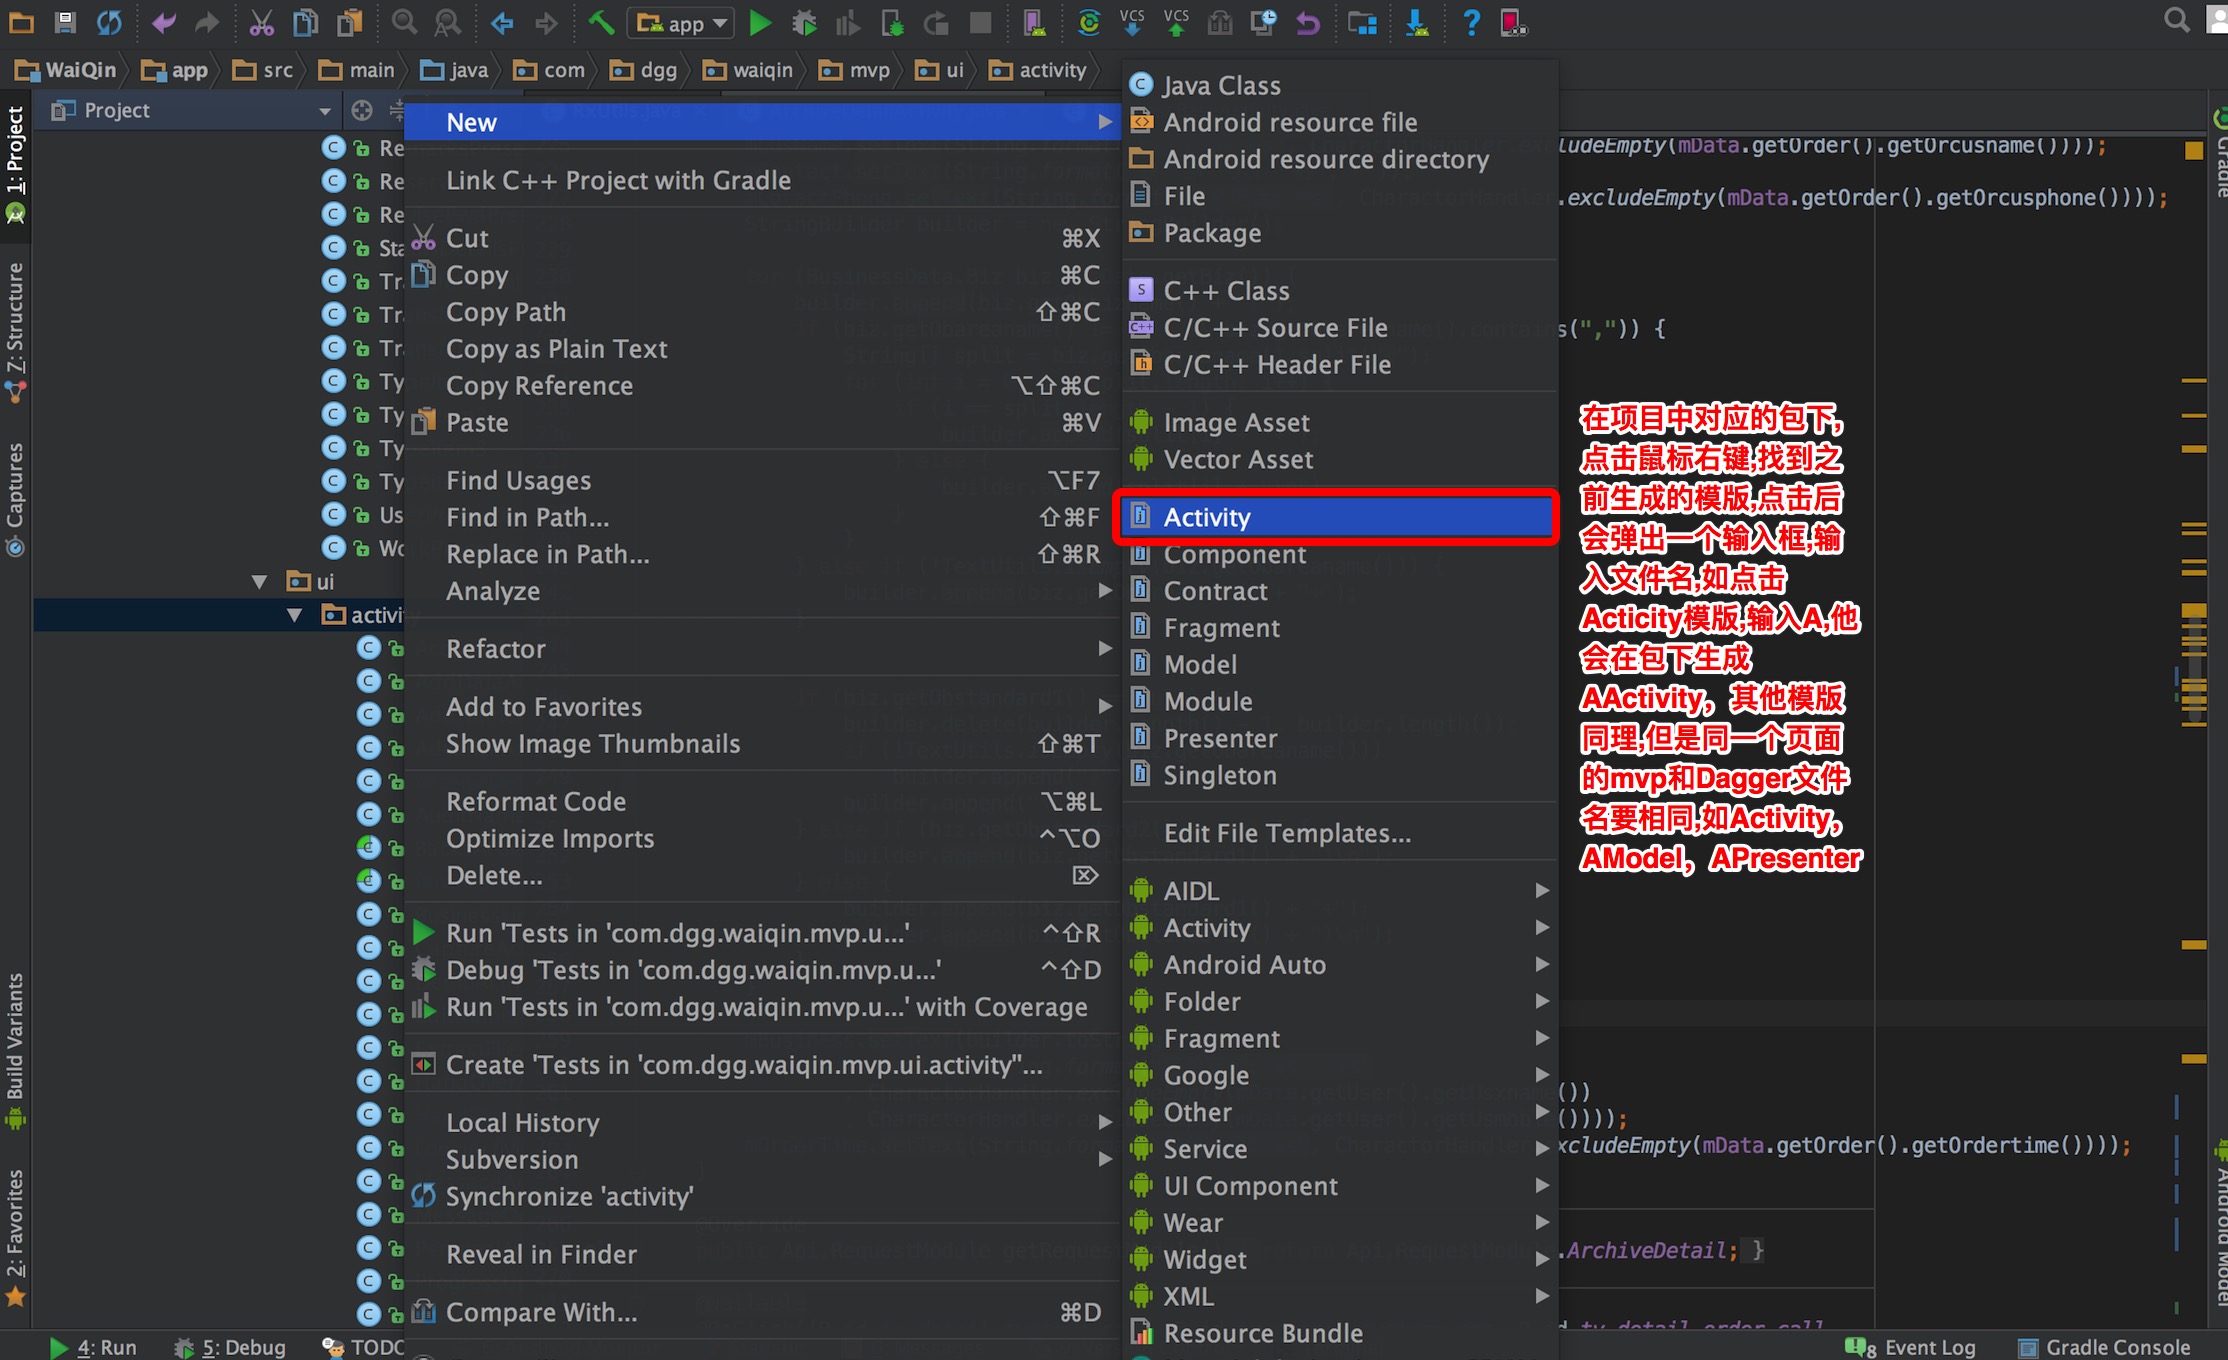Click the Run app play button

[760, 23]
